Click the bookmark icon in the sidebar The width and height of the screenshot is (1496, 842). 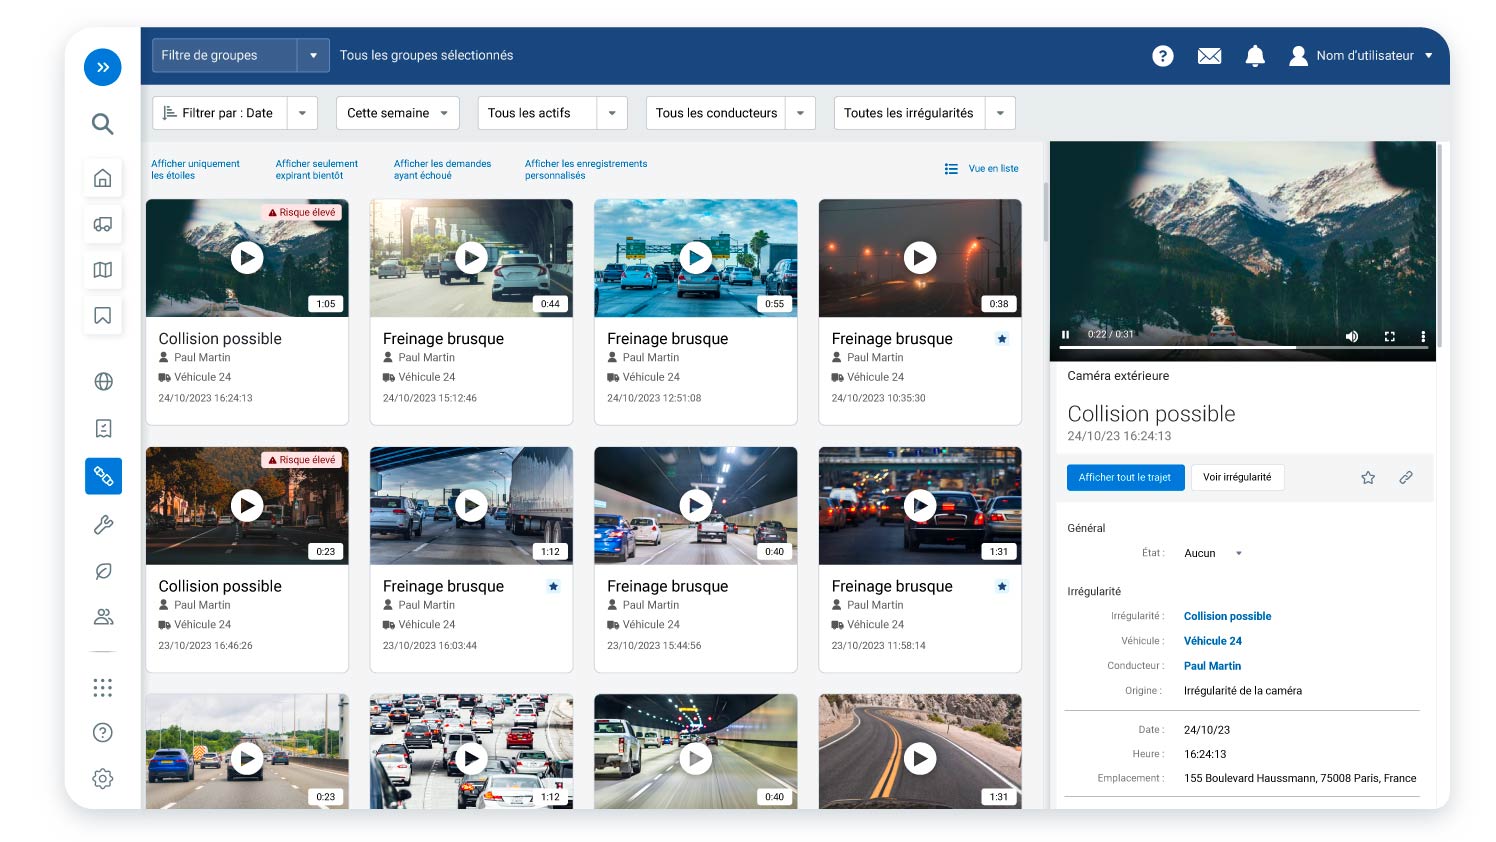tap(103, 315)
